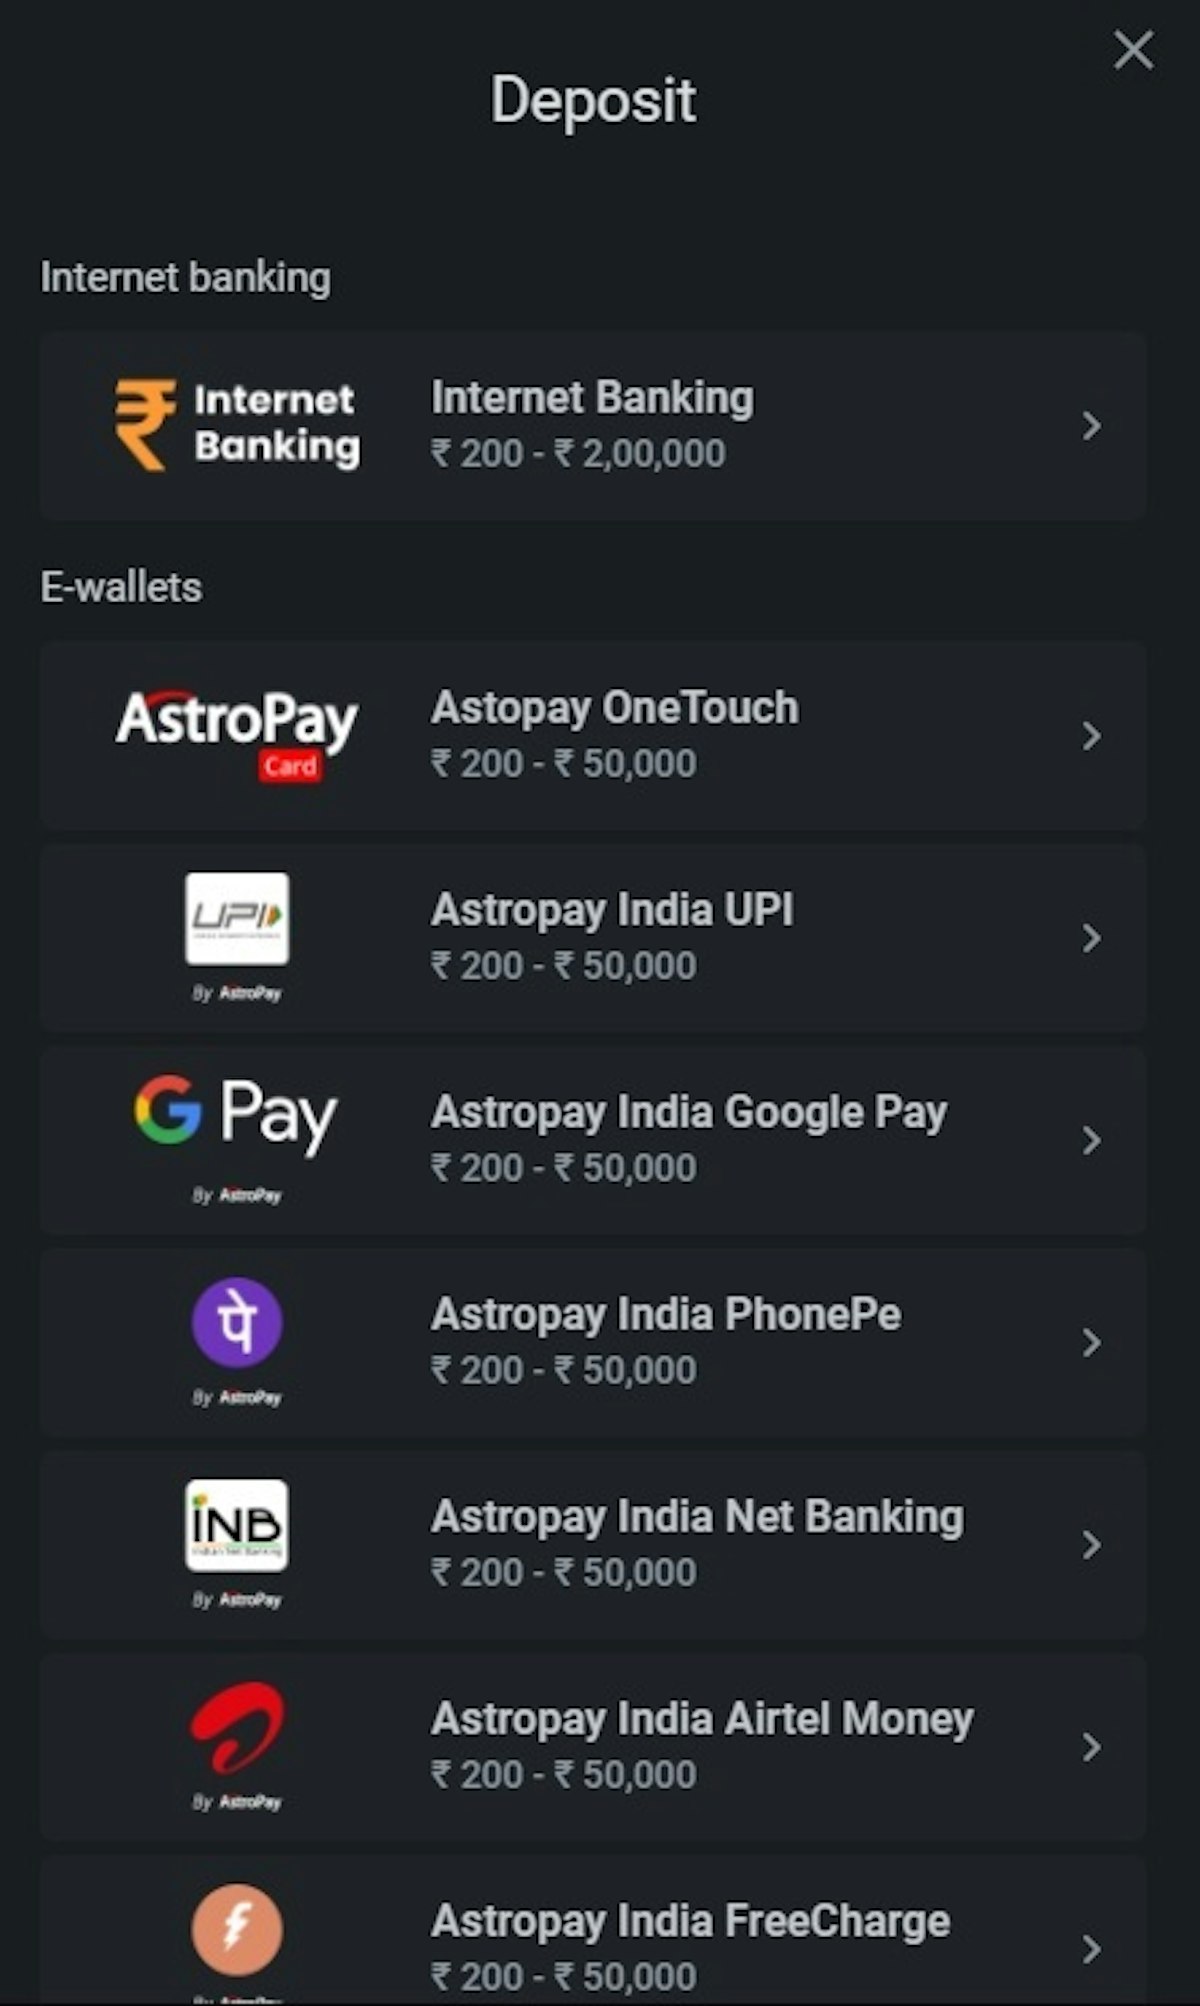The width and height of the screenshot is (1200, 2006).
Task: Expand Astropay India UPI chevron arrow
Action: (1092, 938)
